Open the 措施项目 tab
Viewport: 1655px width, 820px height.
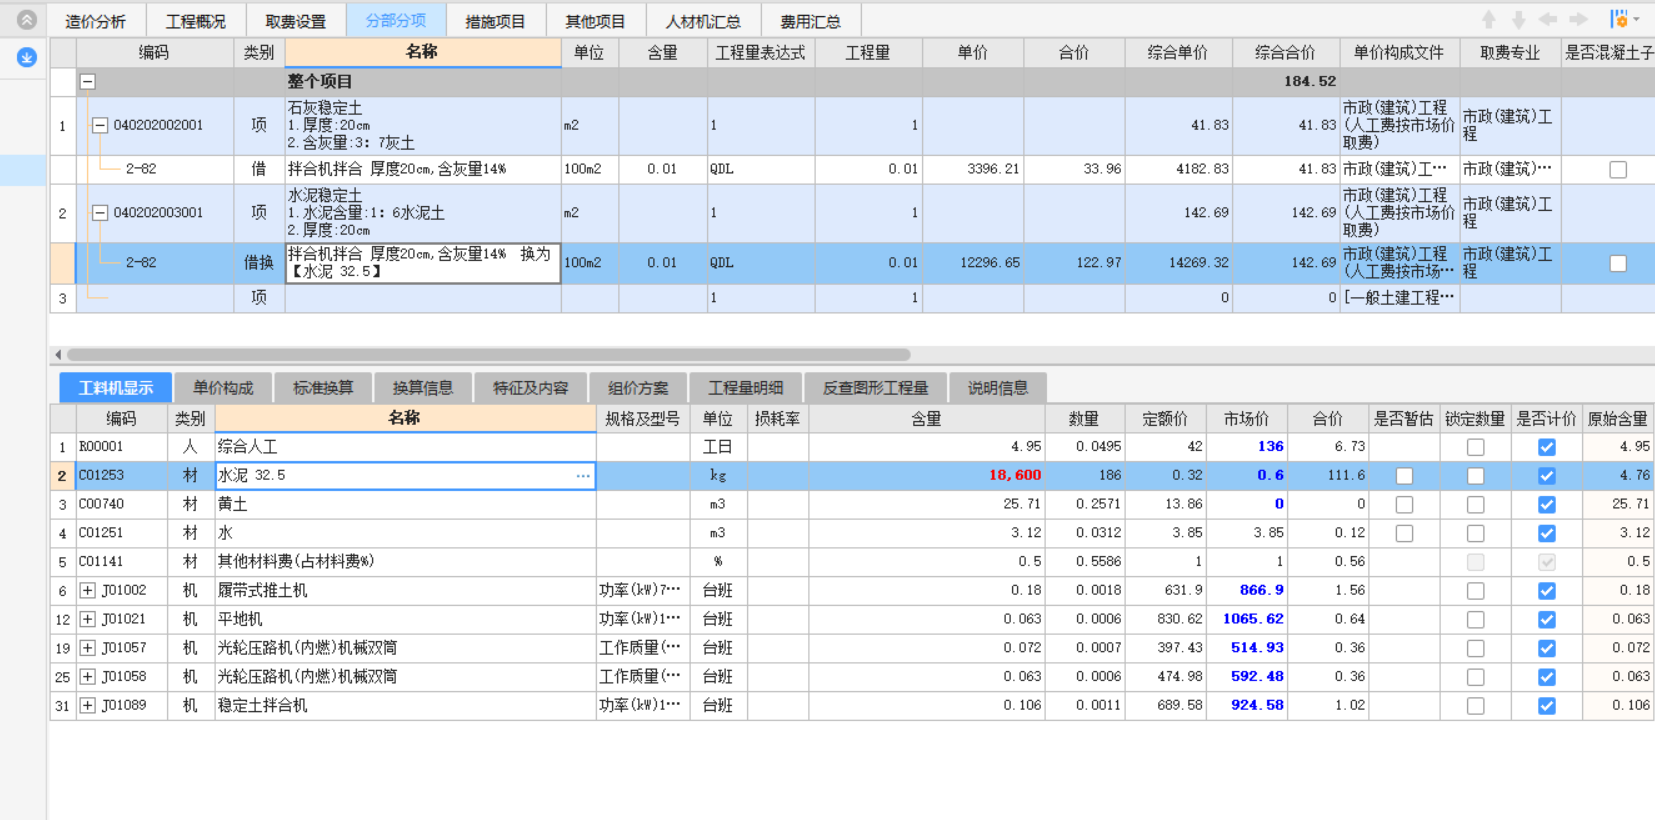tap(496, 21)
